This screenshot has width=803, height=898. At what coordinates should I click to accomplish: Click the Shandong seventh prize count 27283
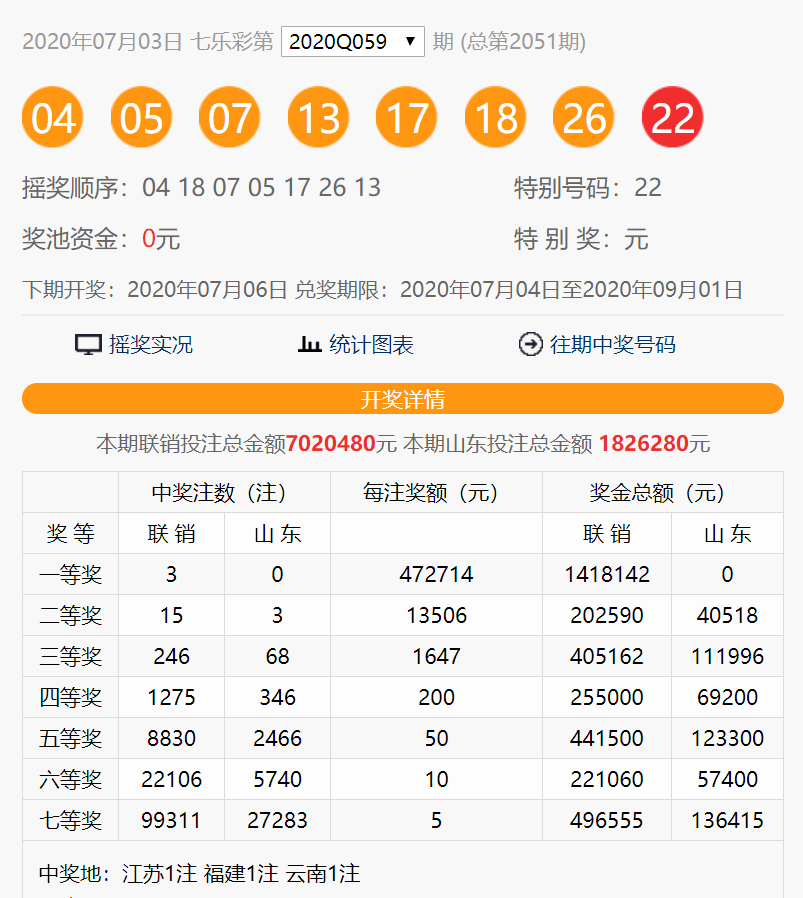277,821
